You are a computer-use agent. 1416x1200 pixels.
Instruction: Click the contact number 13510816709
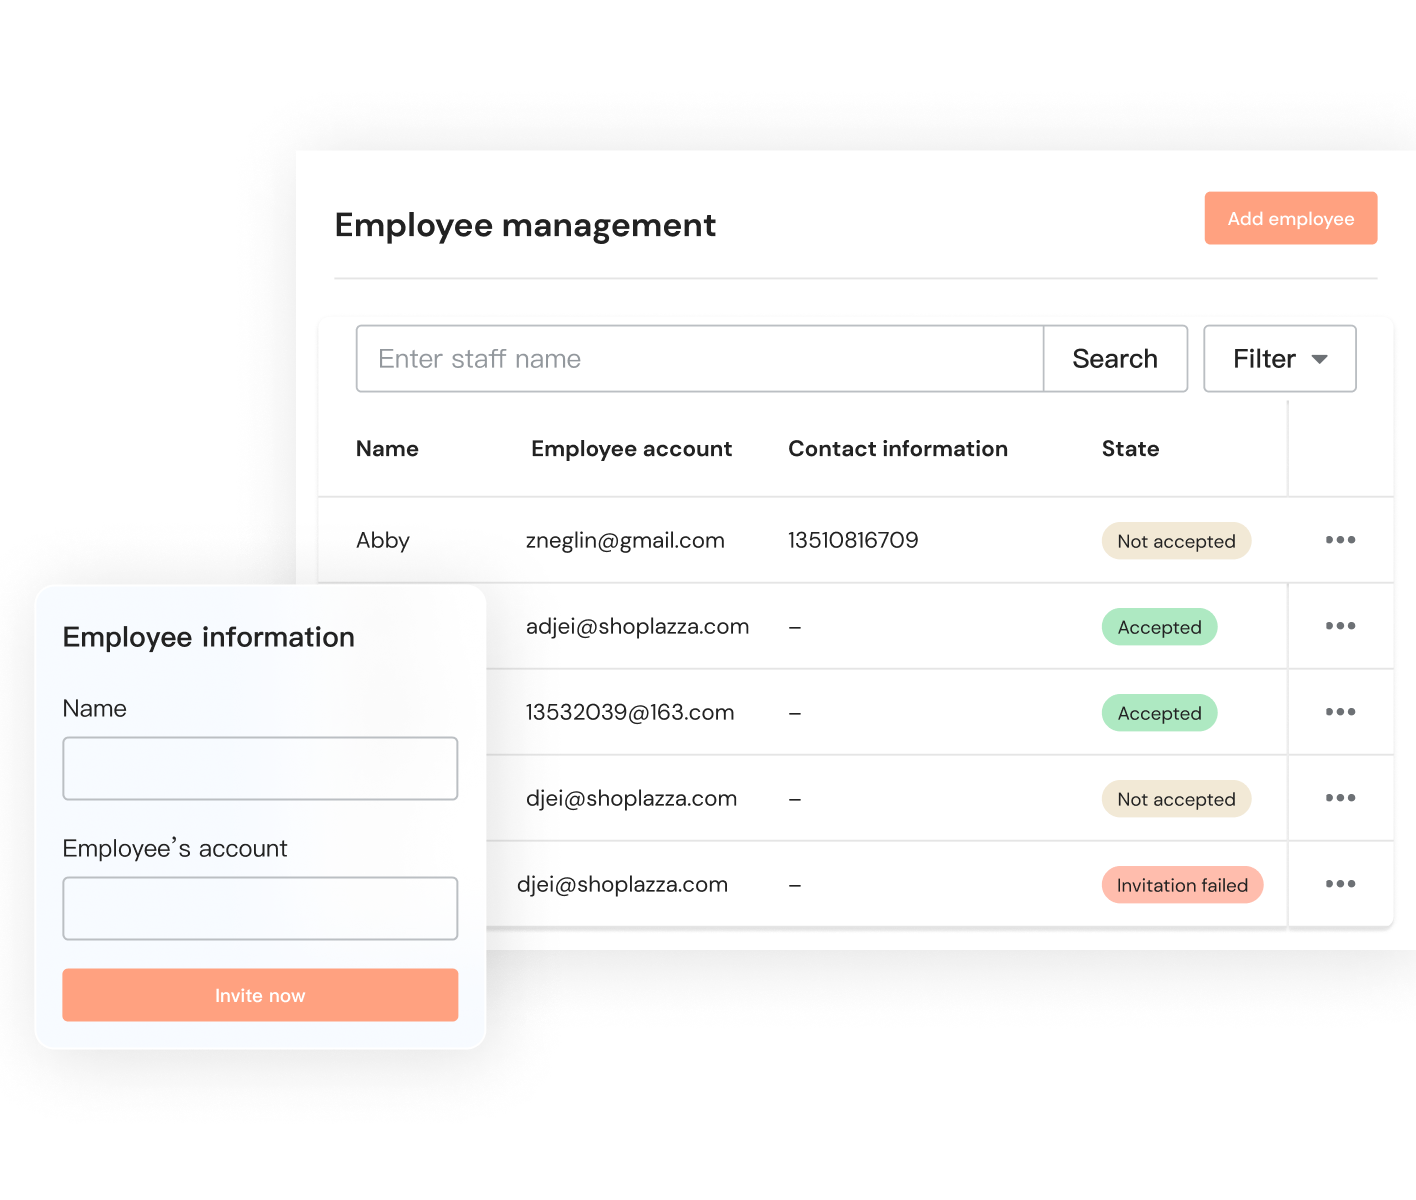tap(853, 541)
